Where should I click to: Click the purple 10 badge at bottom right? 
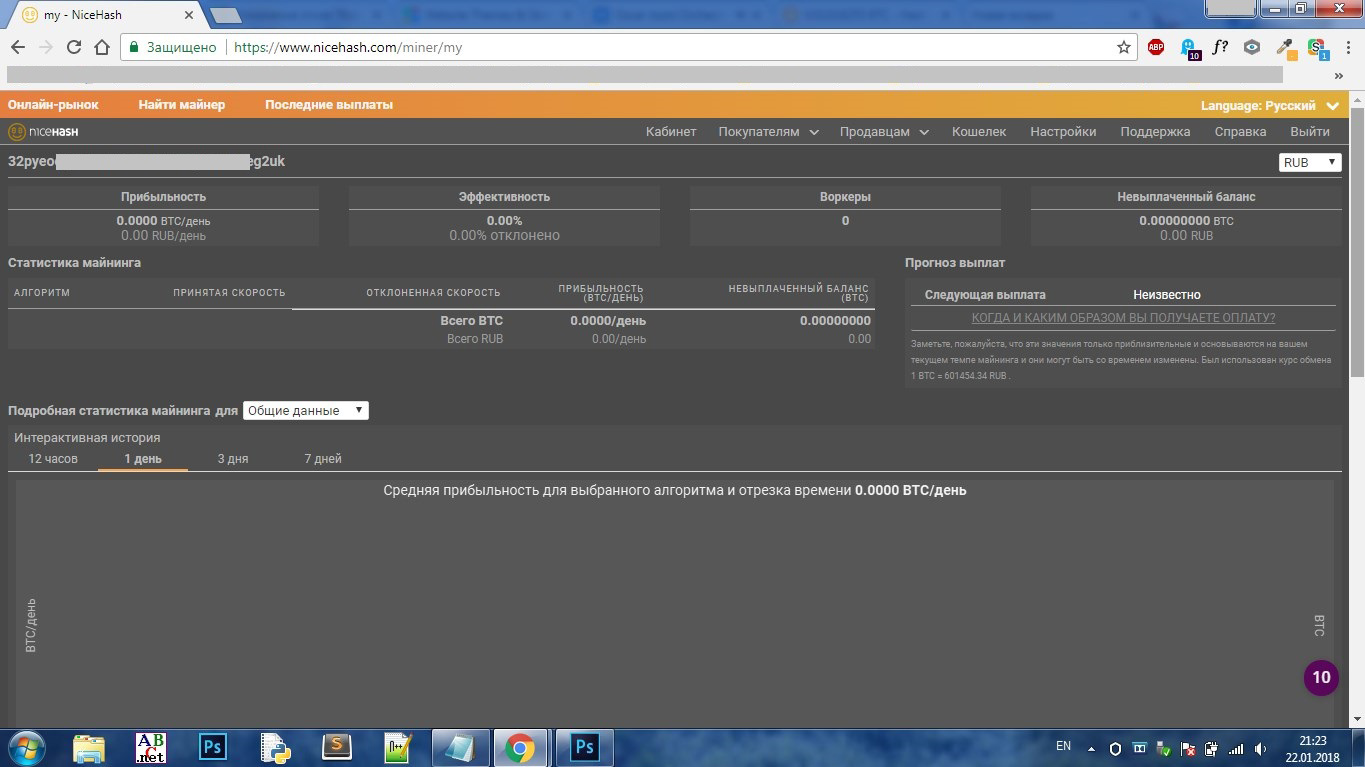point(1321,677)
